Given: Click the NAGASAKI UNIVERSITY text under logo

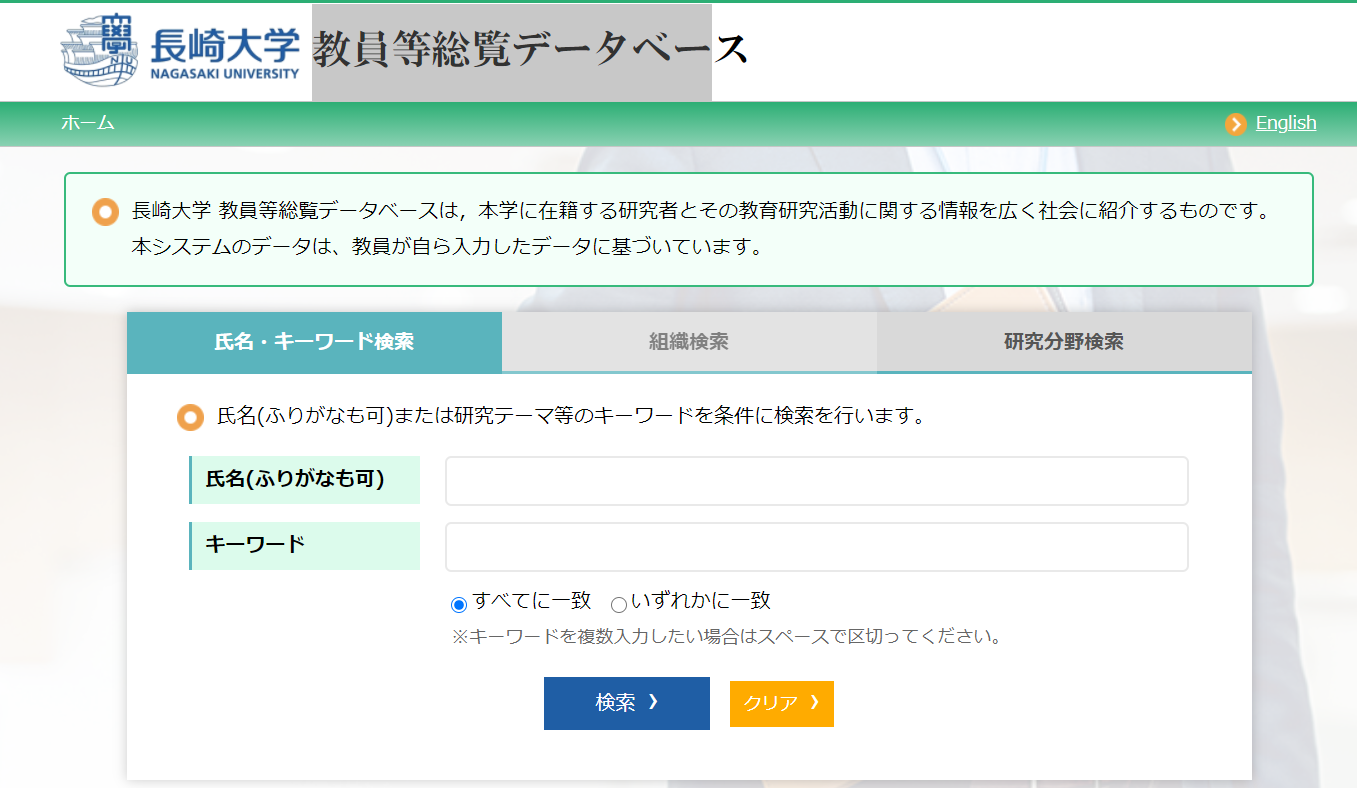Looking at the screenshot, I should coord(225,73).
